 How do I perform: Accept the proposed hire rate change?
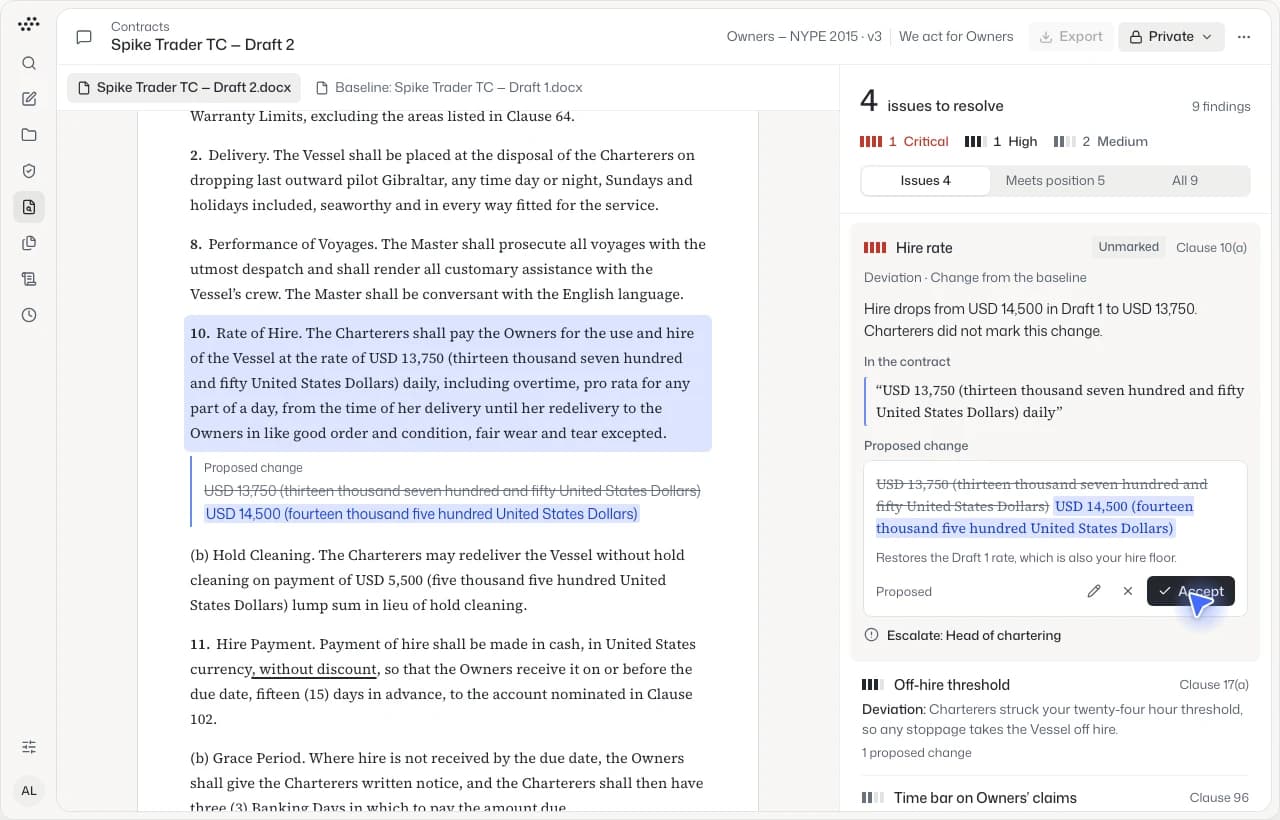(1191, 591)
